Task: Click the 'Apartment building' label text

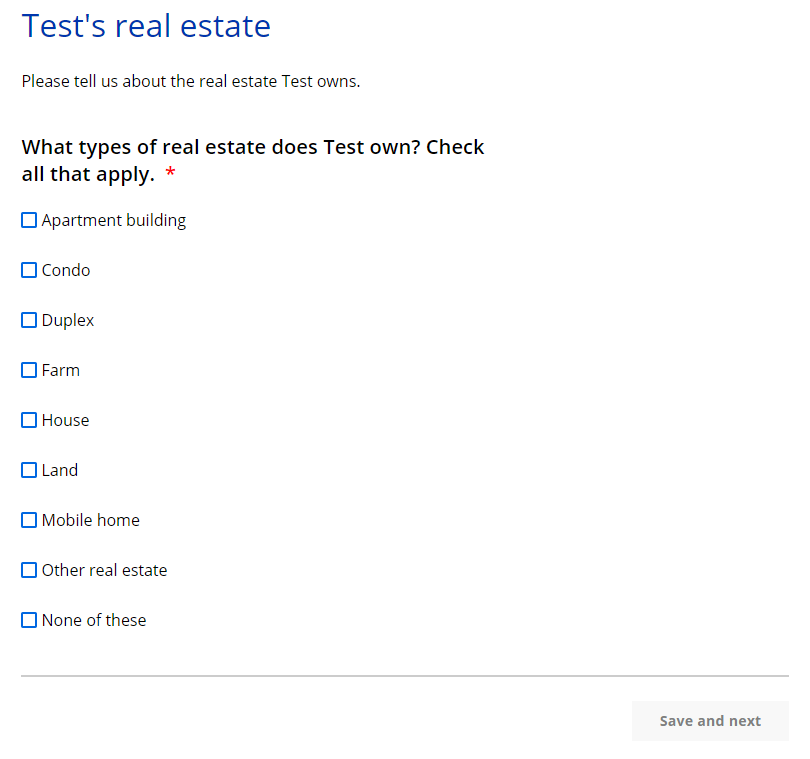Action: click(x=114, y=220)
